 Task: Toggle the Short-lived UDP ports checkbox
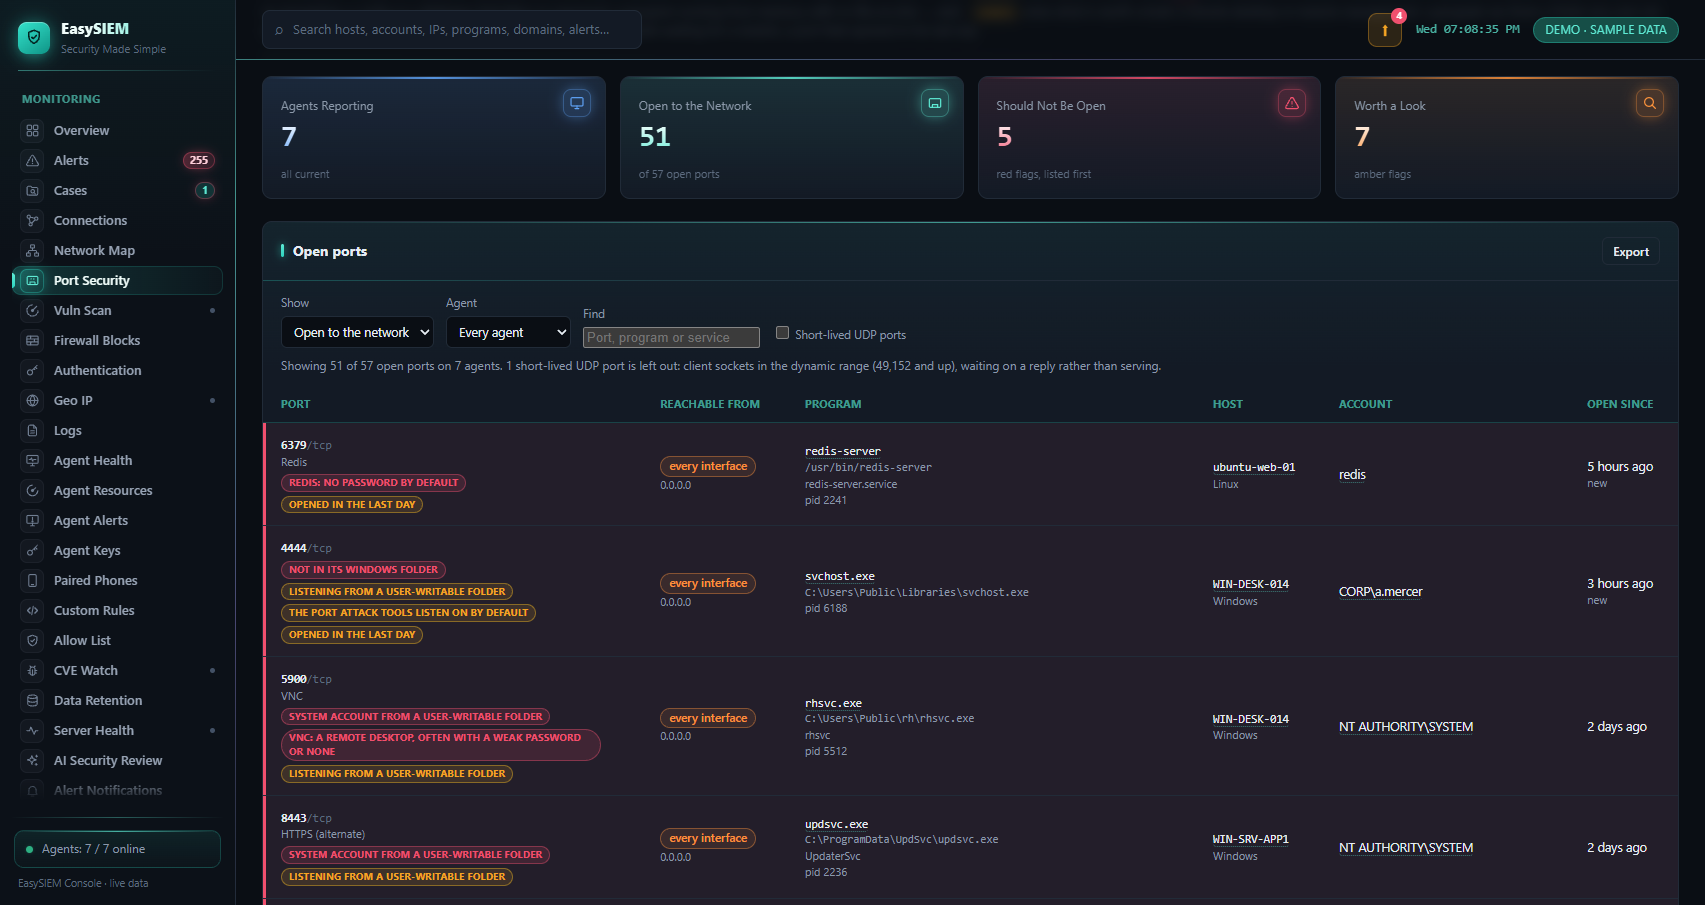pos(782,333)
